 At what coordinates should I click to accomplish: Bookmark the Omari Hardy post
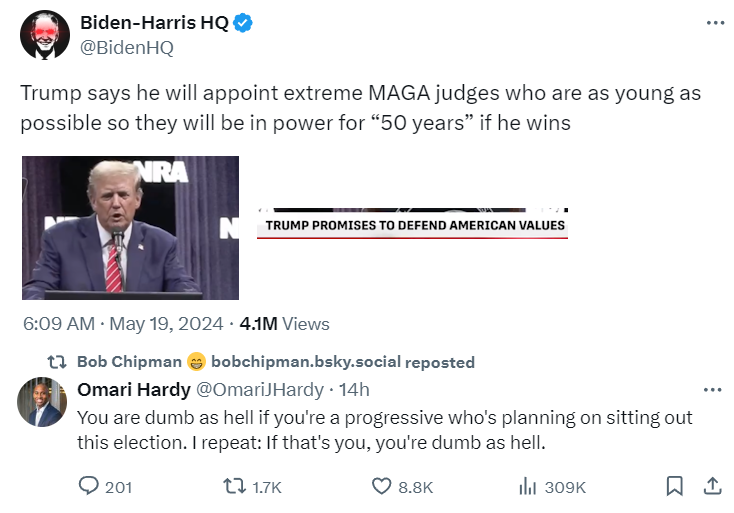[x=674, y=487]
